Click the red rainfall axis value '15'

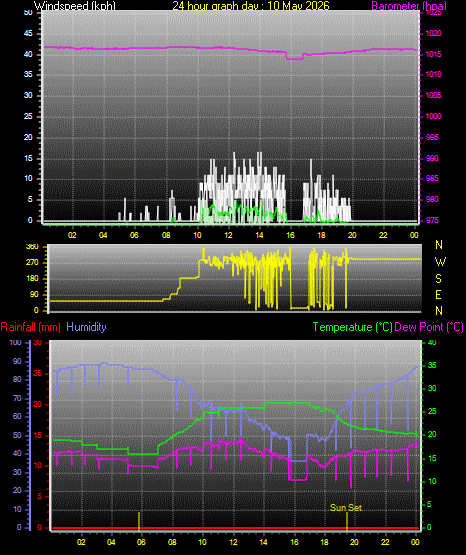tap(38, 436)
